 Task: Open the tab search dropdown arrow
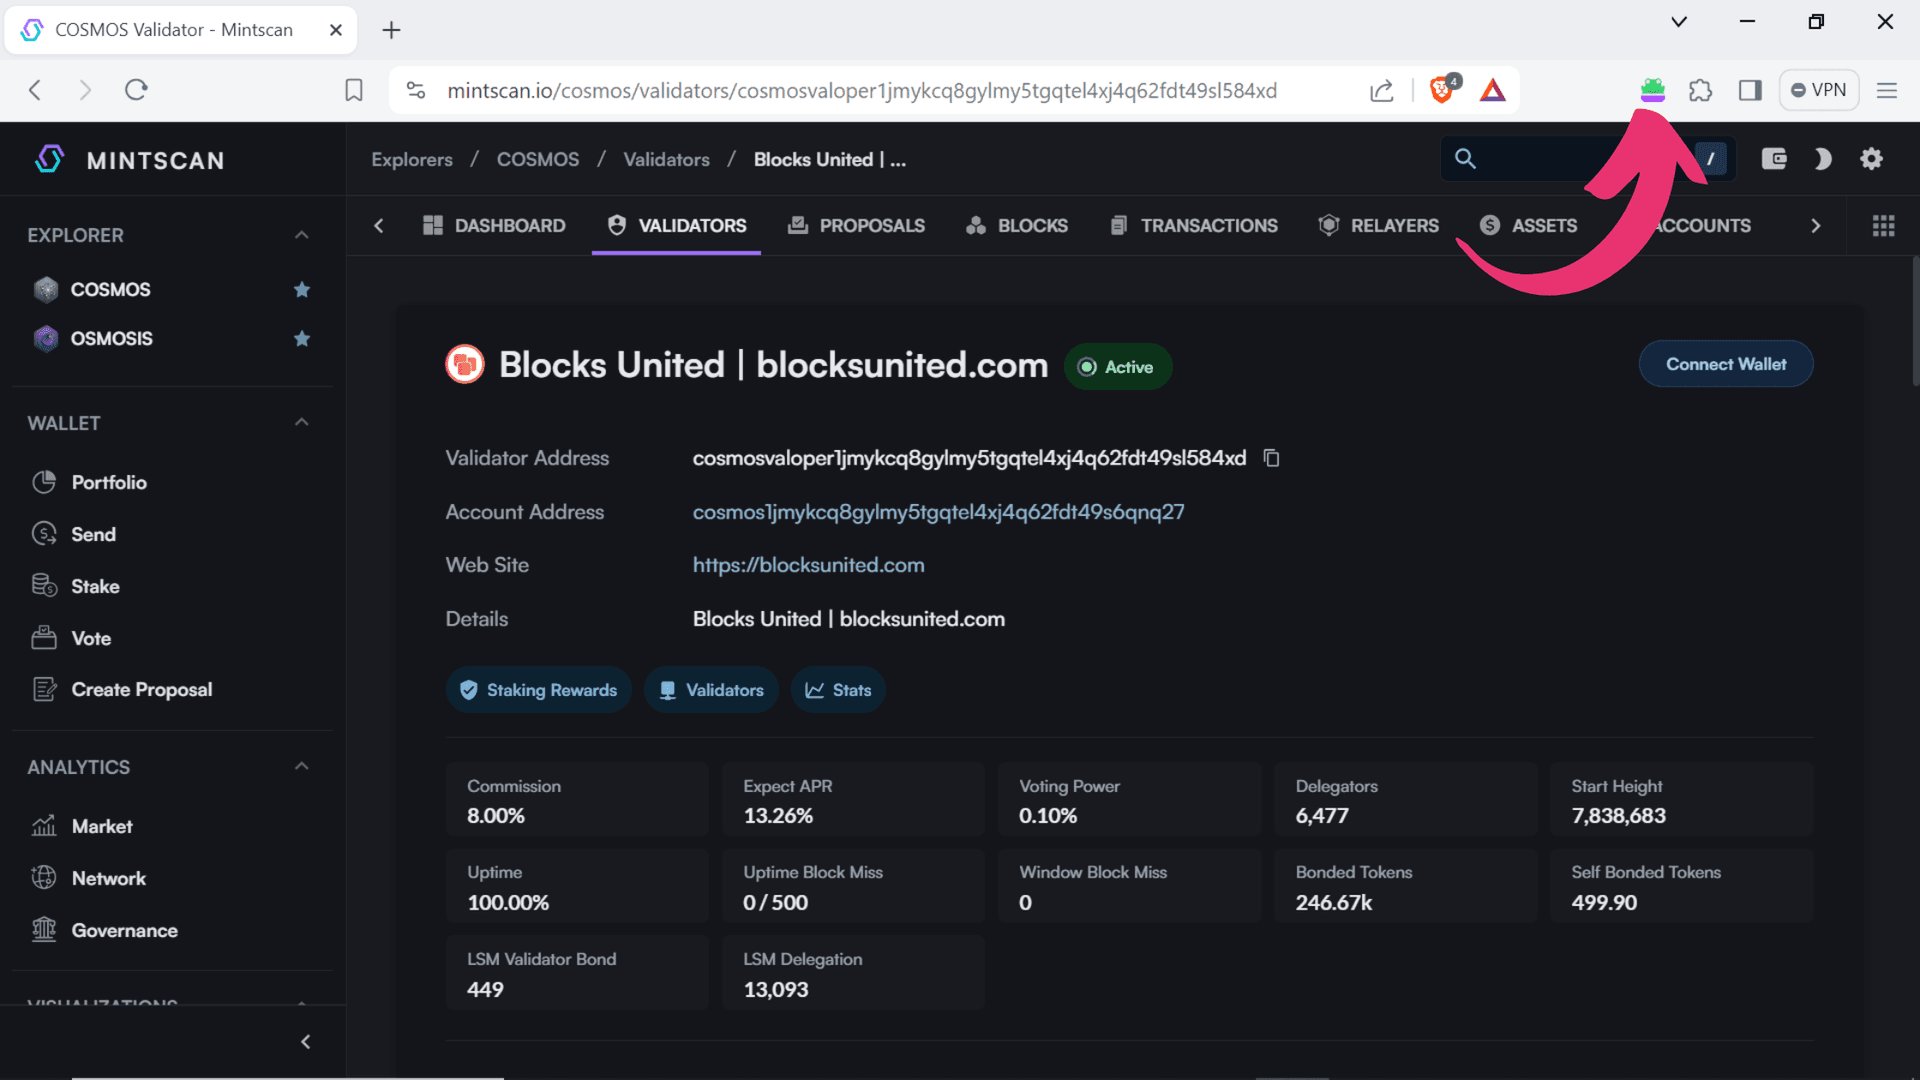pos(1679,22)
